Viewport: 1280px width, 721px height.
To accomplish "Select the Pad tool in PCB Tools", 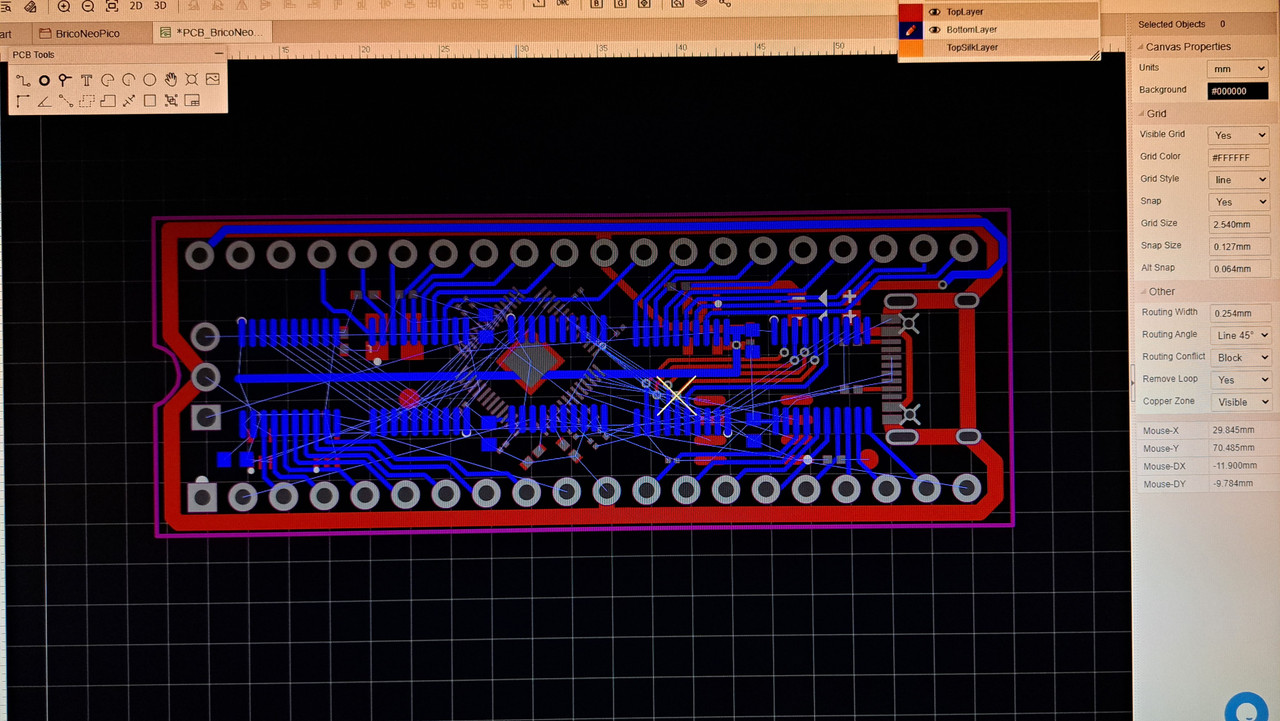I will pos(44,80).
